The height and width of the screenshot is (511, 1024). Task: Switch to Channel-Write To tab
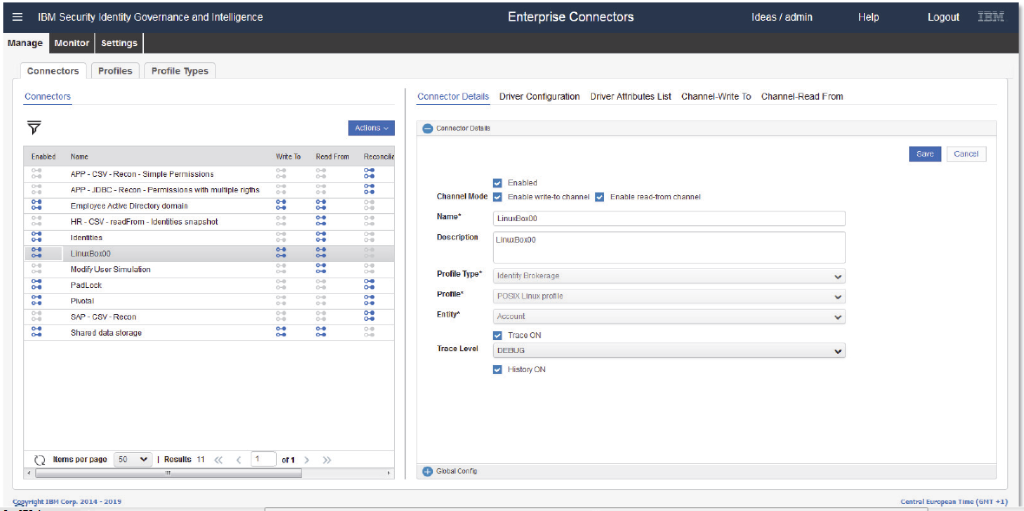tap(716, 97)
